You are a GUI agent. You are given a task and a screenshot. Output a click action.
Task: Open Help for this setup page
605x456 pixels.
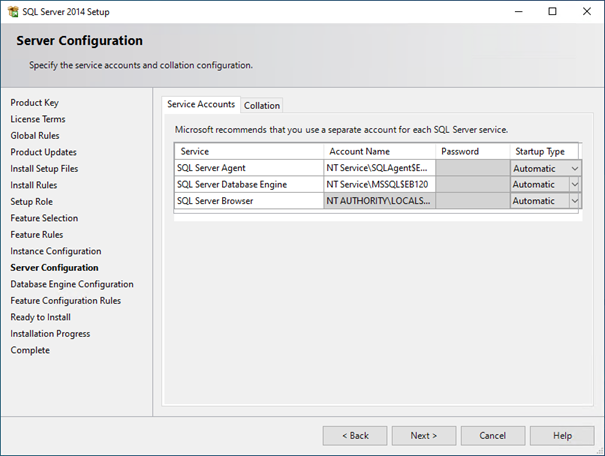(562, 436)
